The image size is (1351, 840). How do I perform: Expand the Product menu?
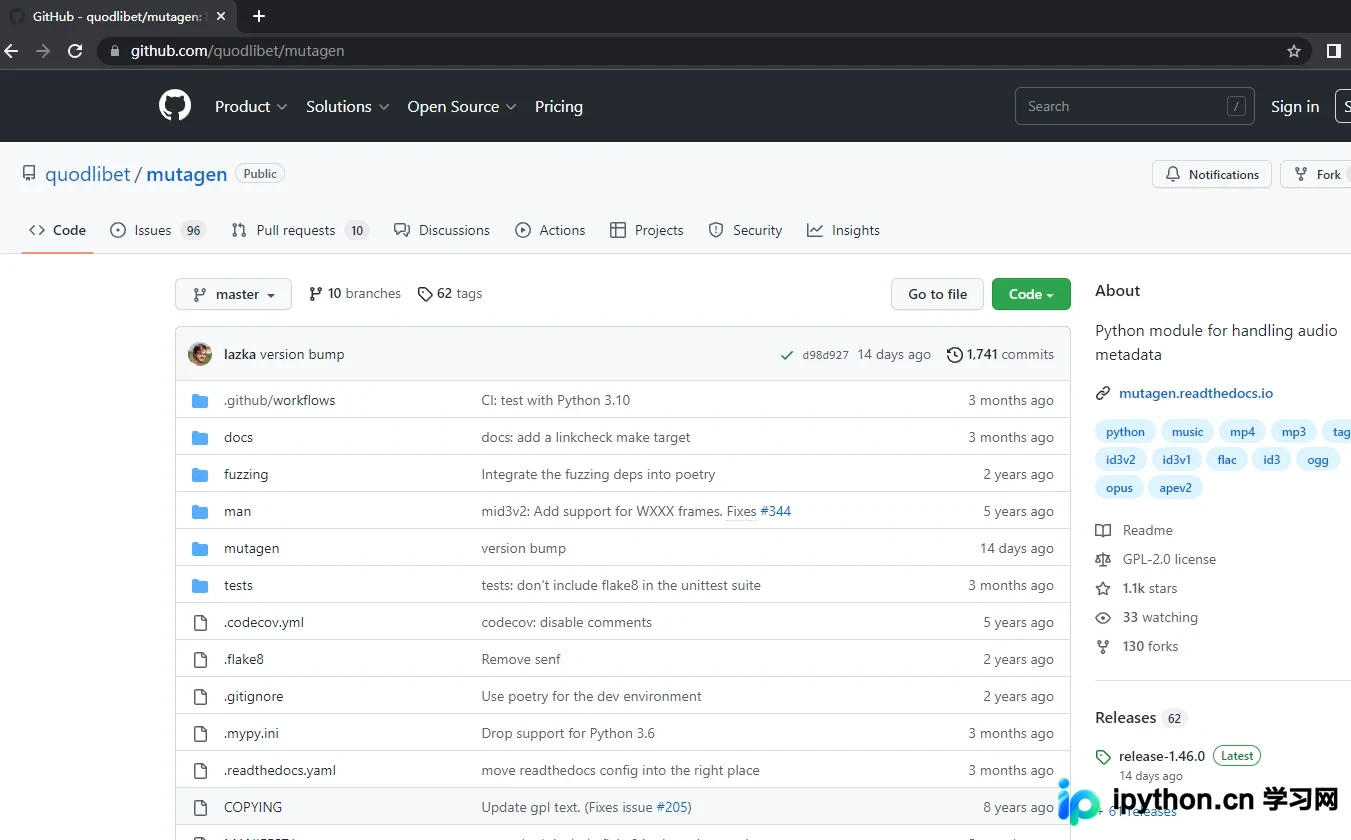pyautogui.click(x=251, y=107)
